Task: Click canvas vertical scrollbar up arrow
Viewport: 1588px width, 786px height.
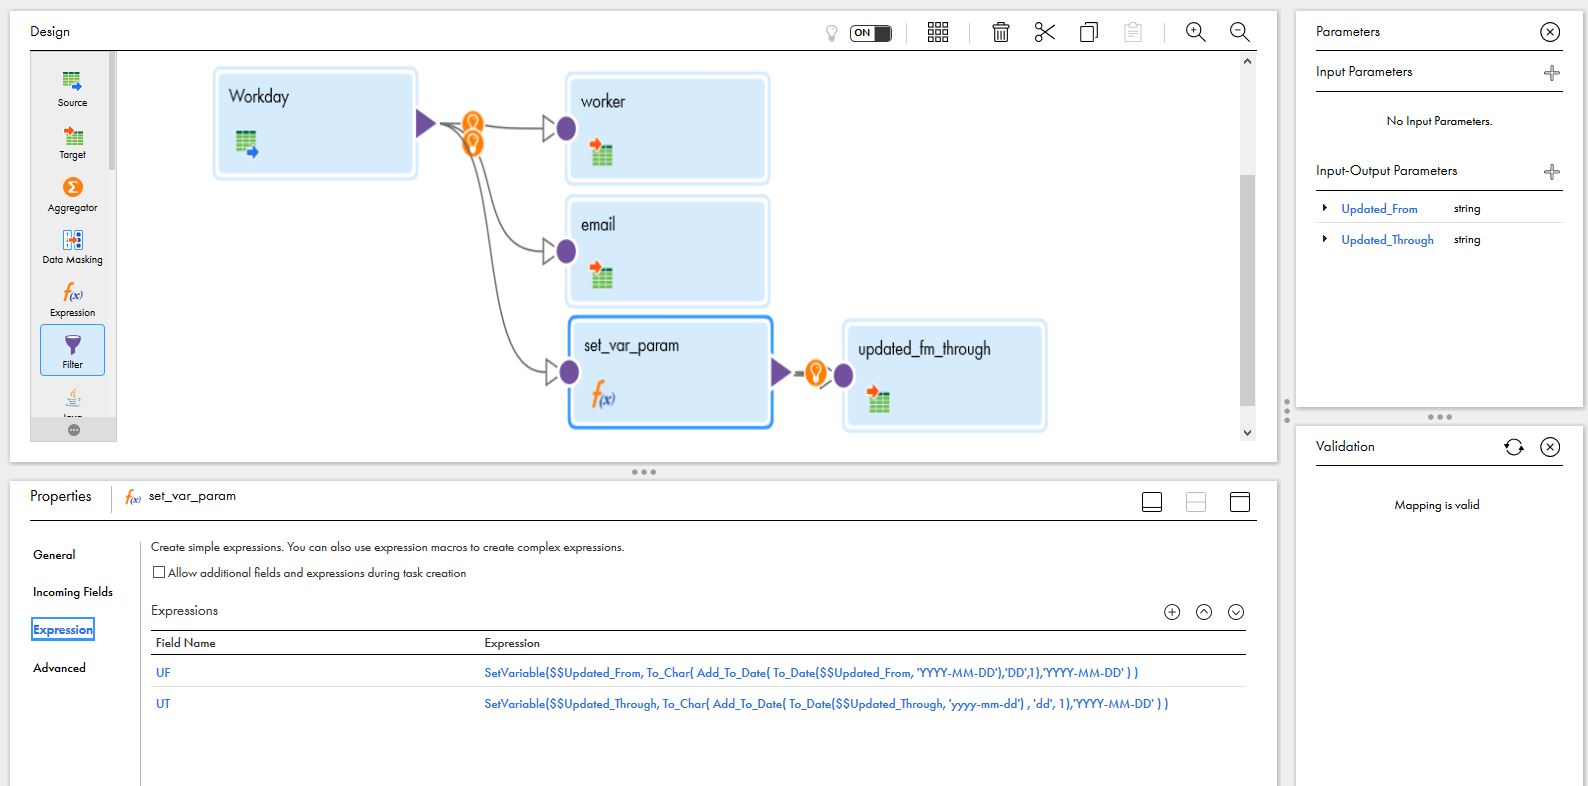Action: coord(1247,61)
